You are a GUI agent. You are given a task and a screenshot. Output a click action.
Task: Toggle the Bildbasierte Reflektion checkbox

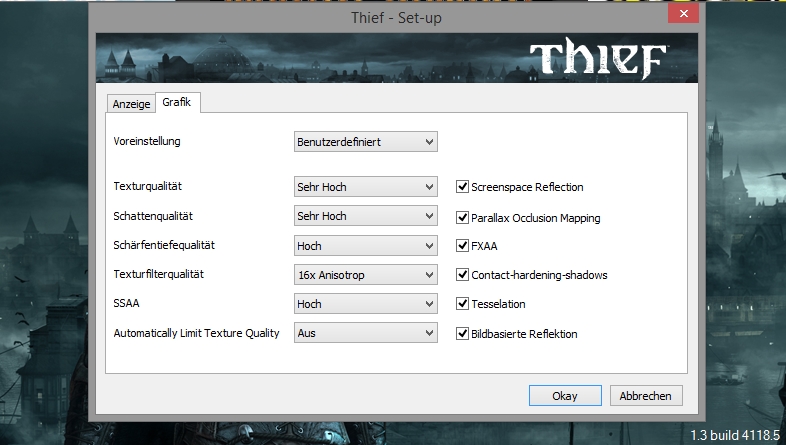click(462, 334)
